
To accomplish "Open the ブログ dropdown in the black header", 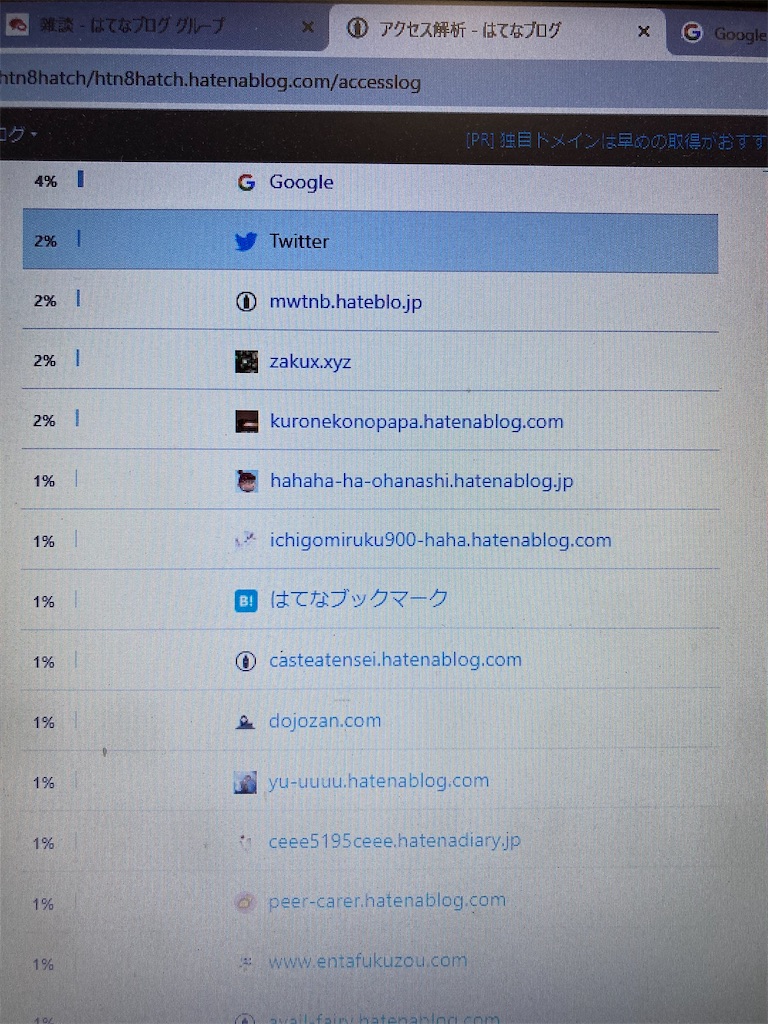I will click(x=18, y=134).
